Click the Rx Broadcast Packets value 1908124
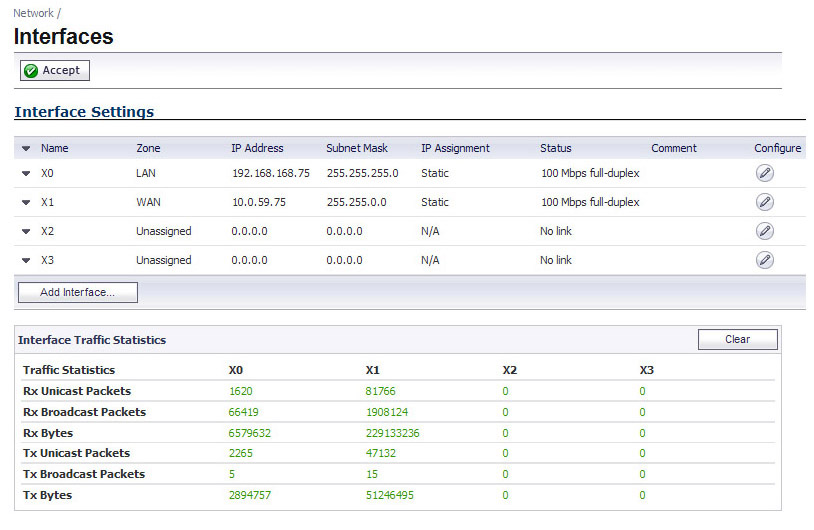 click(387, 412)
